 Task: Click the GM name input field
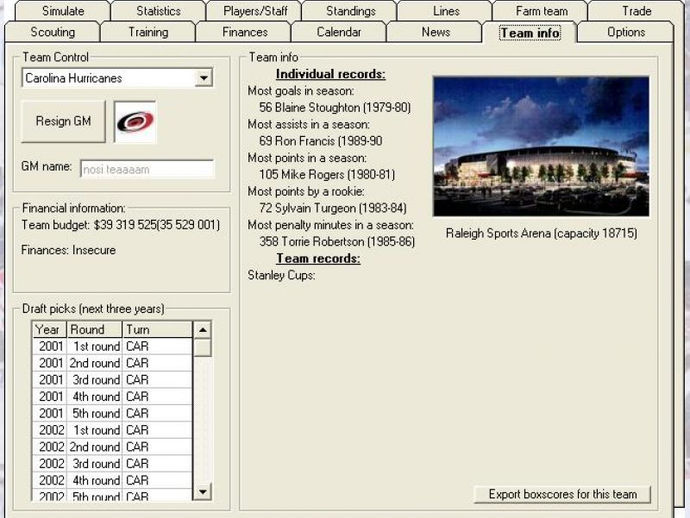(x=147, y=169)
